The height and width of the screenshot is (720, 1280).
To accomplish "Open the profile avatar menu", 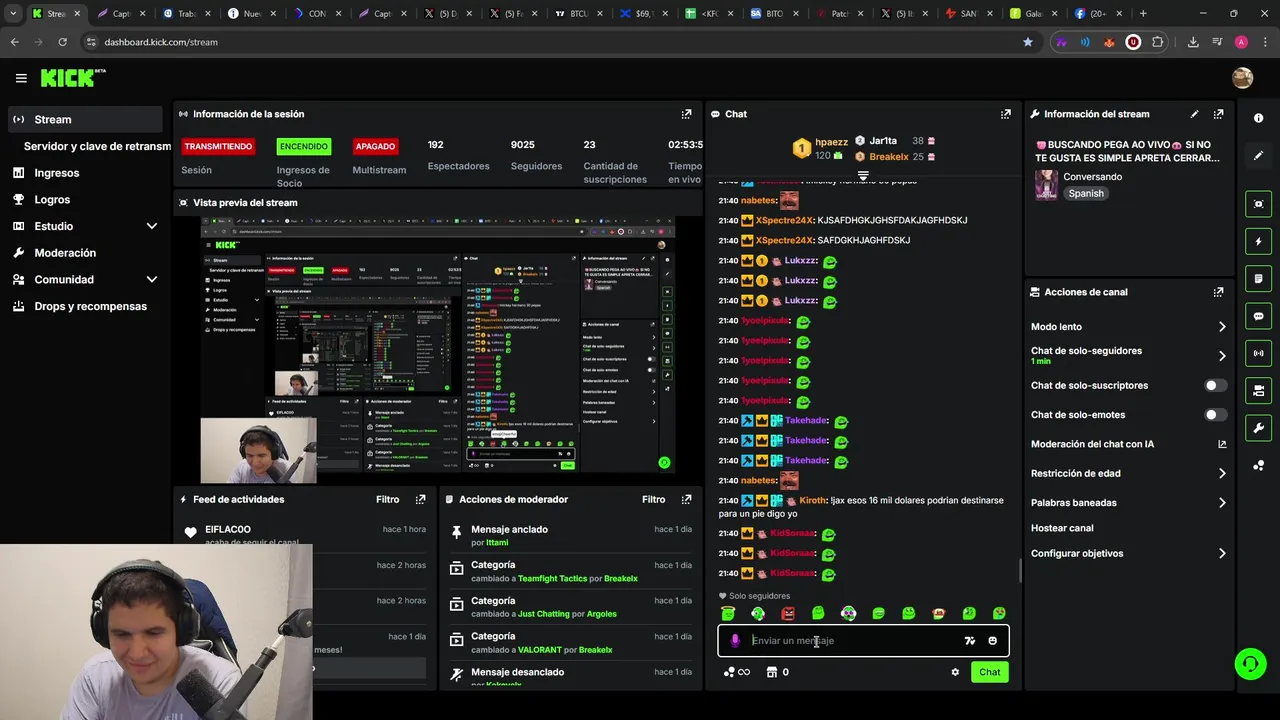I will tap(1242, 78).
